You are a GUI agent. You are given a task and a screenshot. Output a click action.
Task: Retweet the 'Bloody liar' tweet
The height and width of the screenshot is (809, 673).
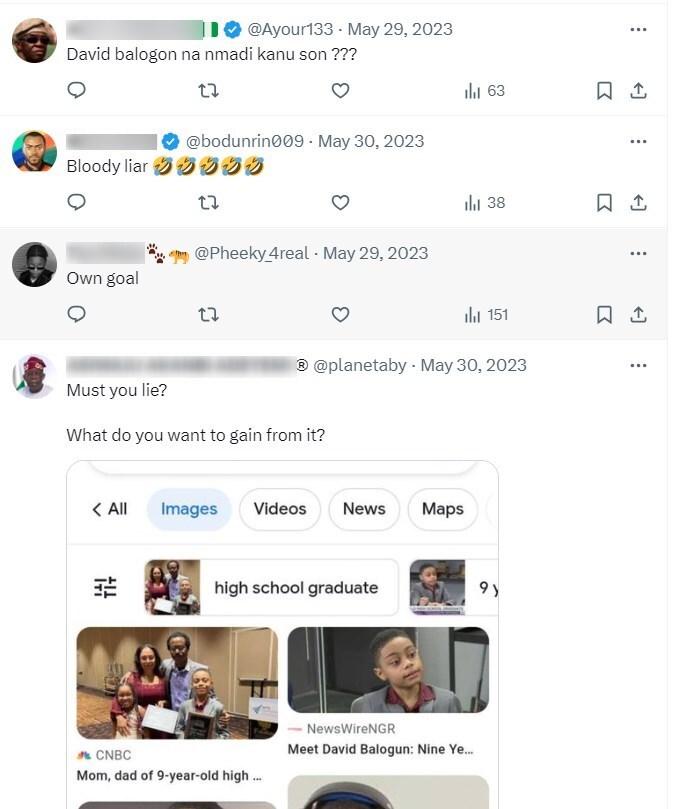(x=208, y=203)
